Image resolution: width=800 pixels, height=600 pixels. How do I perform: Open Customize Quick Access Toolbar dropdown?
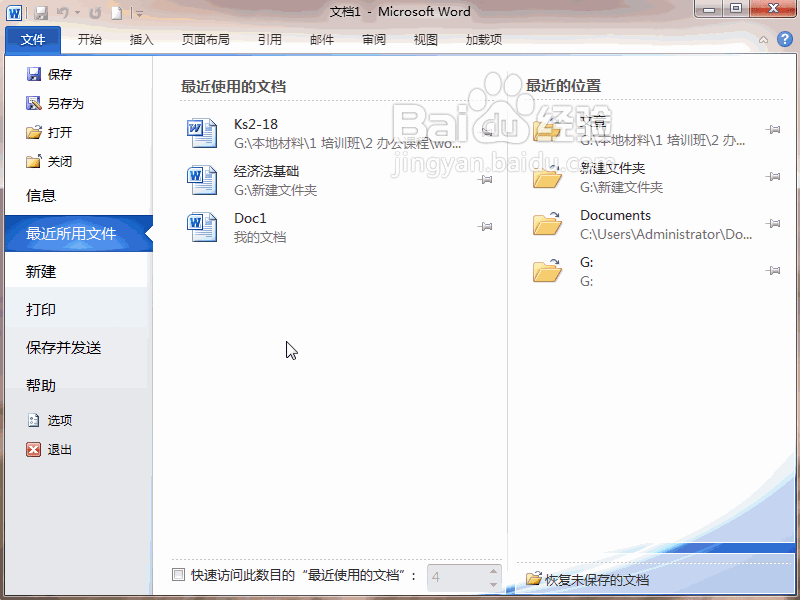click(x=139, y=14)
